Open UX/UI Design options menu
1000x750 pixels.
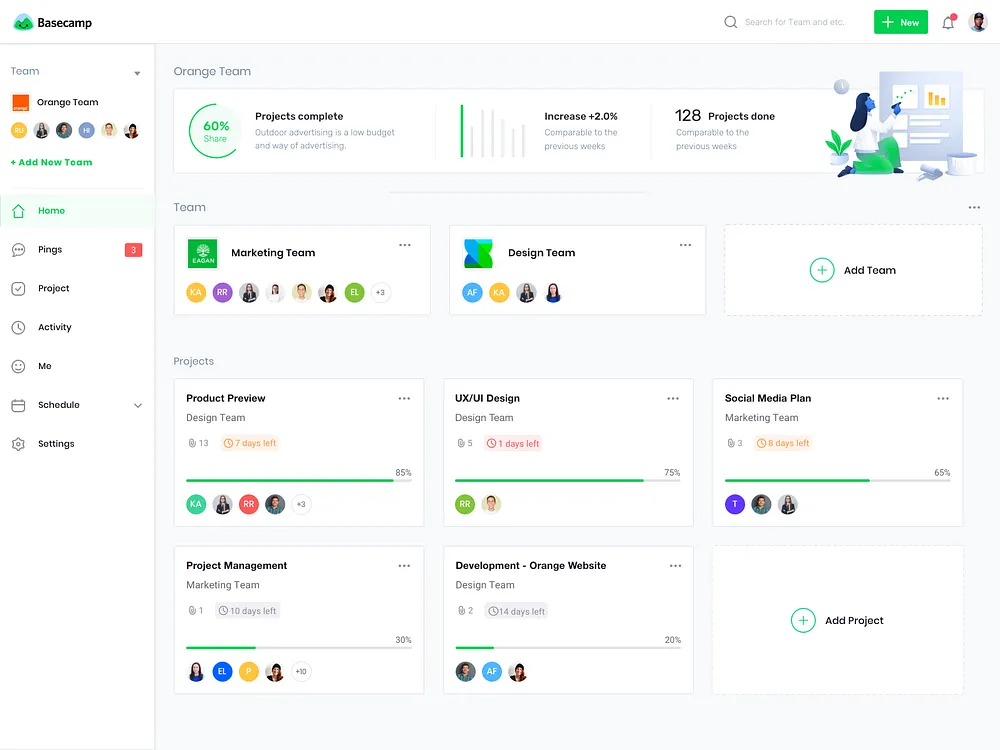673,399
